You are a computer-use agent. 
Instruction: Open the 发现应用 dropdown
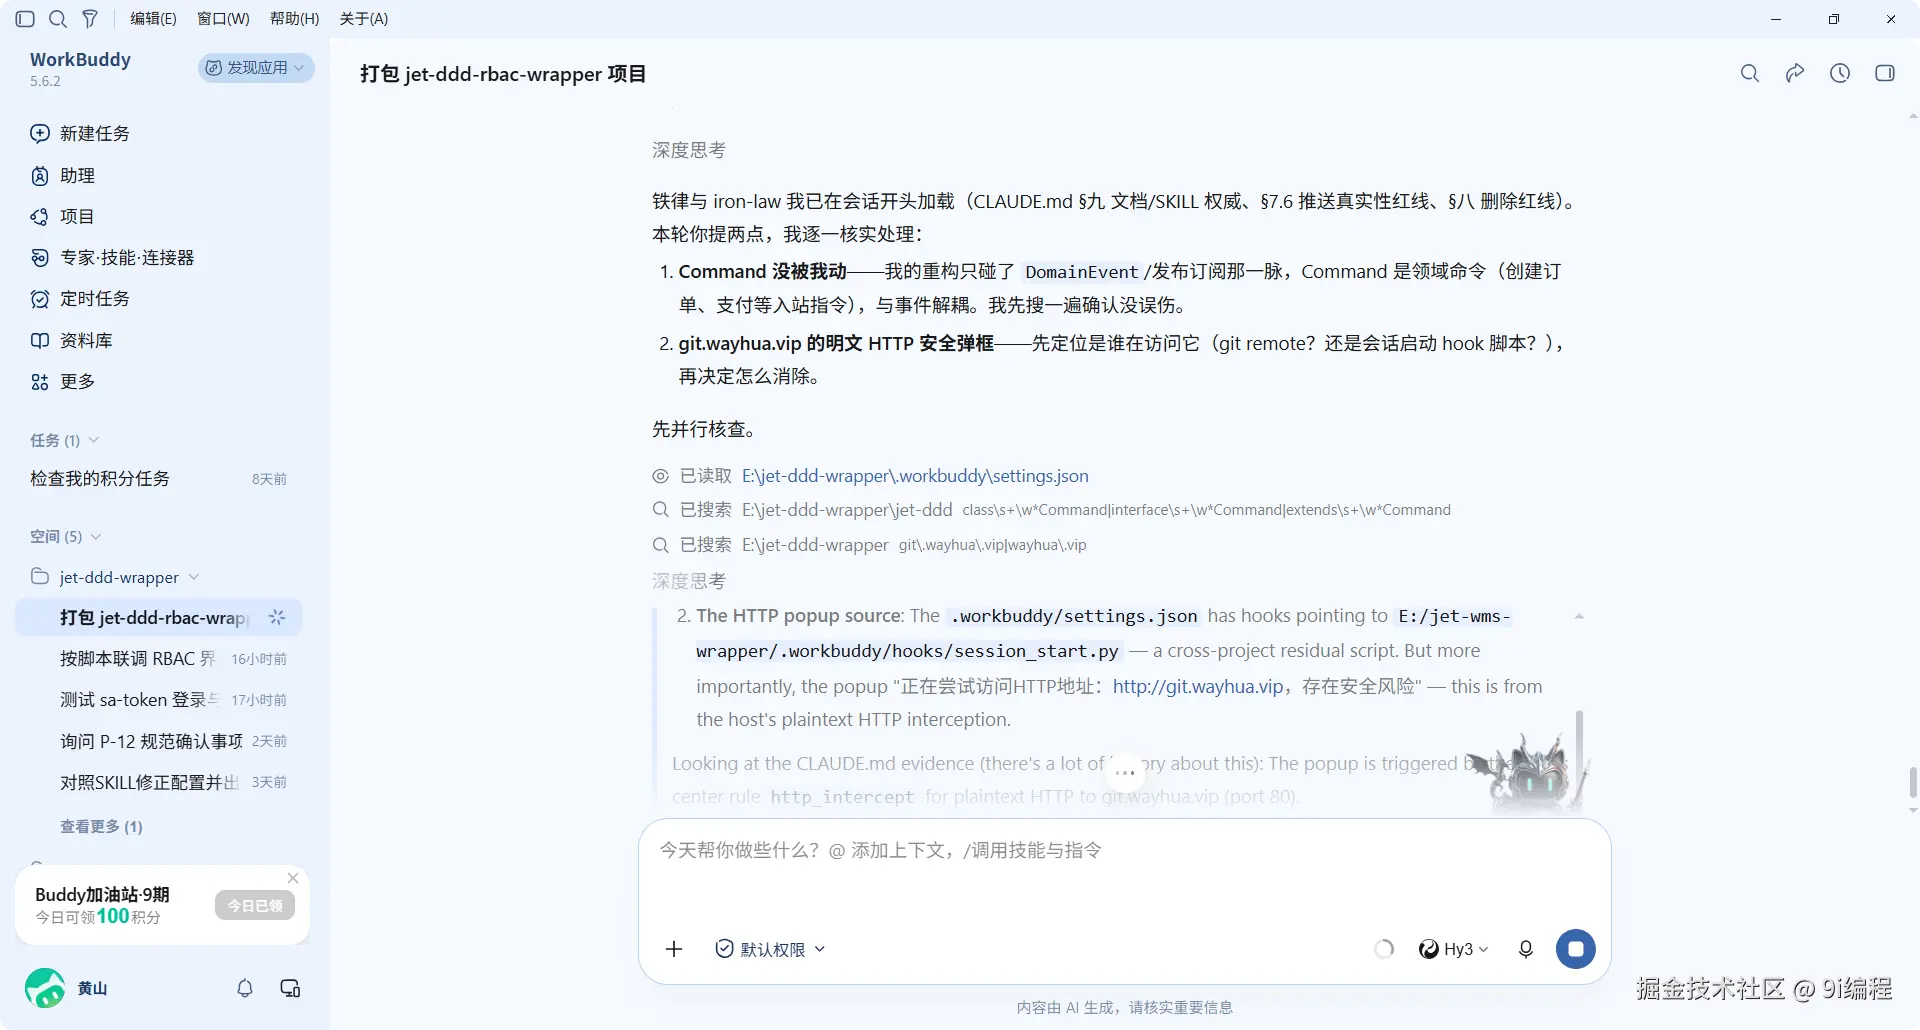click(x=256, y=67)
